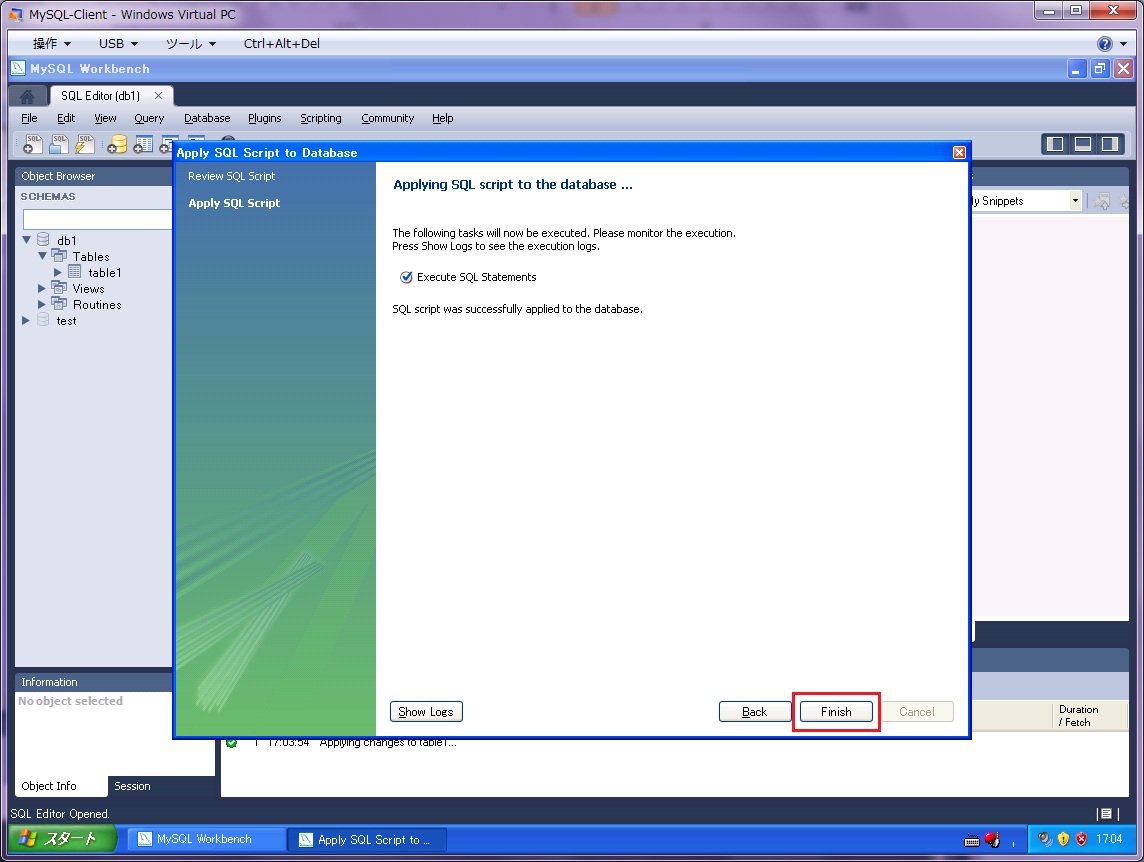Send Ctrl+Alt+Del to the virtual machine

282,44
